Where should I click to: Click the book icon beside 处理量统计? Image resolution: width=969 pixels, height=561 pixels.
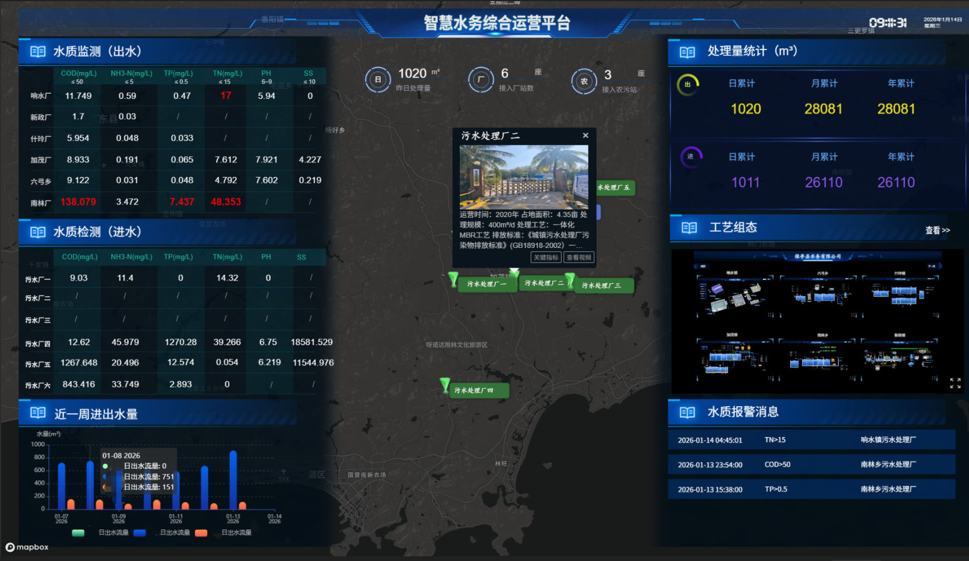pyautogui.click(x=687, y=53)
